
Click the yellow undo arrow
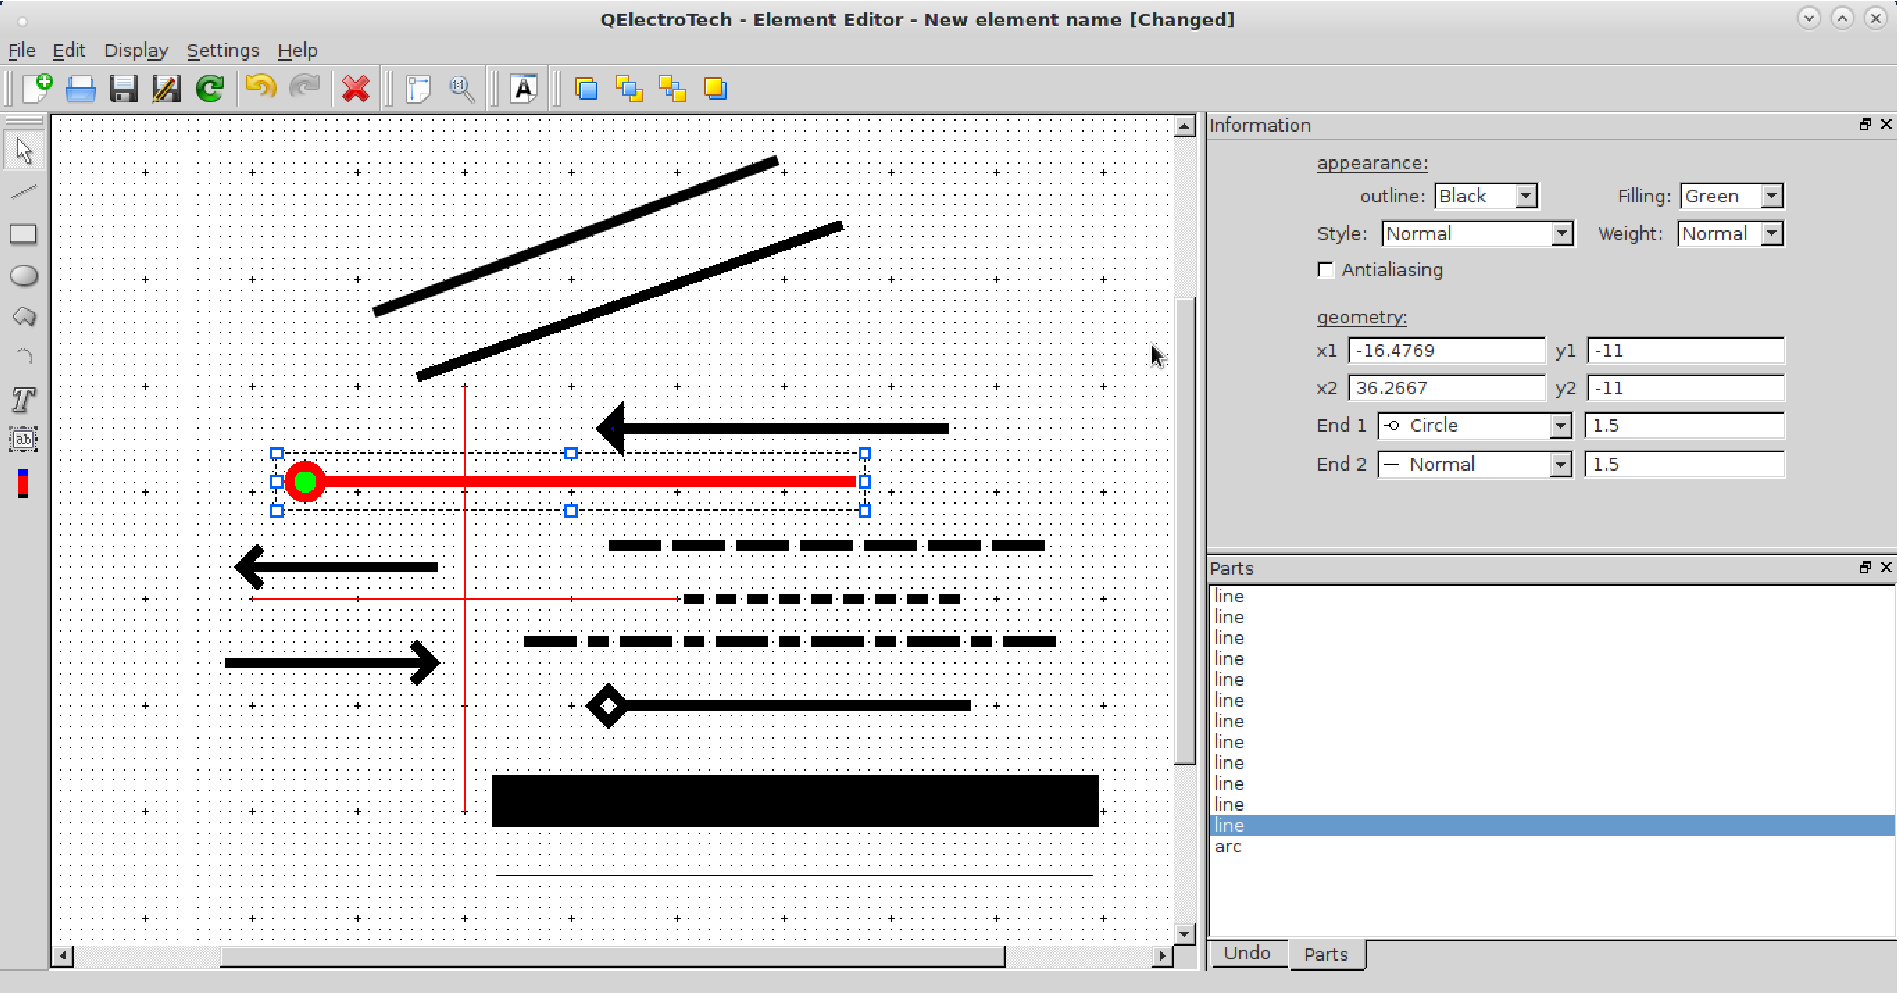(260, 89)
